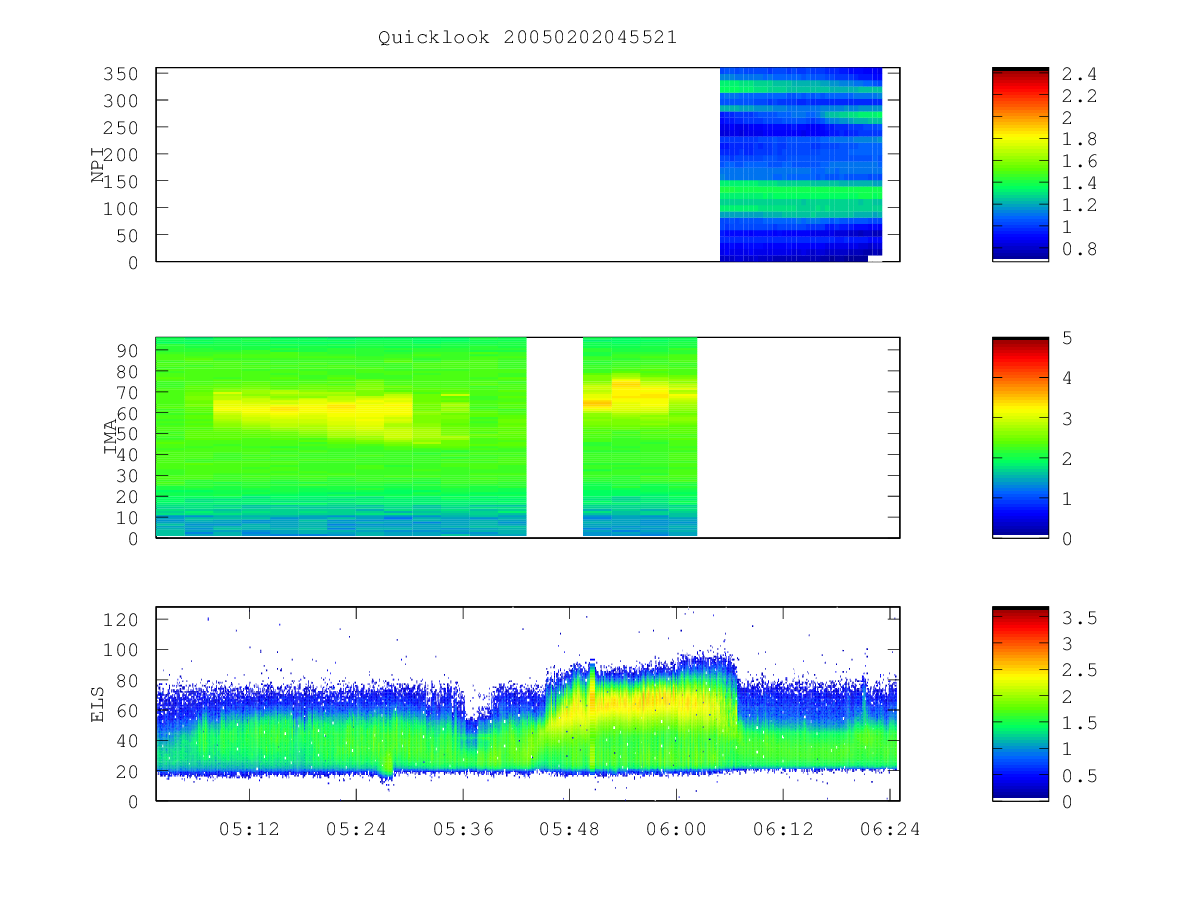
Task: Pick the 300 tick on NPI axis
Action: pos(122,101)
